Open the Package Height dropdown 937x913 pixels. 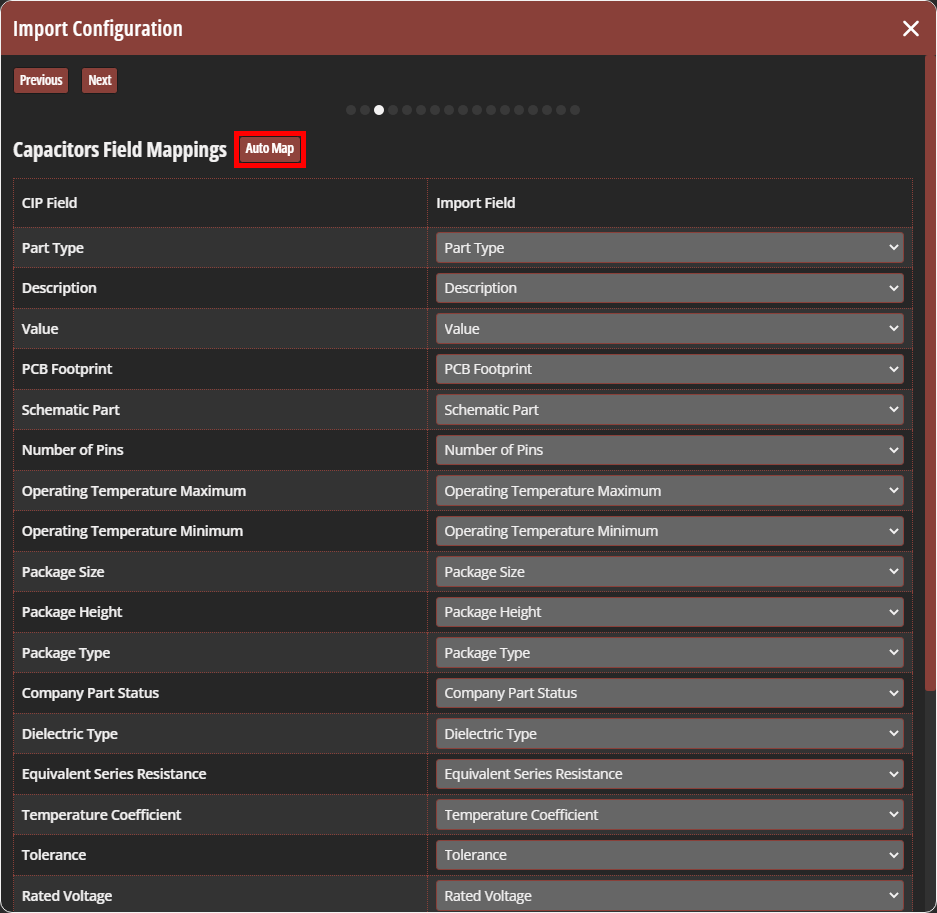[x=668, y=612]
